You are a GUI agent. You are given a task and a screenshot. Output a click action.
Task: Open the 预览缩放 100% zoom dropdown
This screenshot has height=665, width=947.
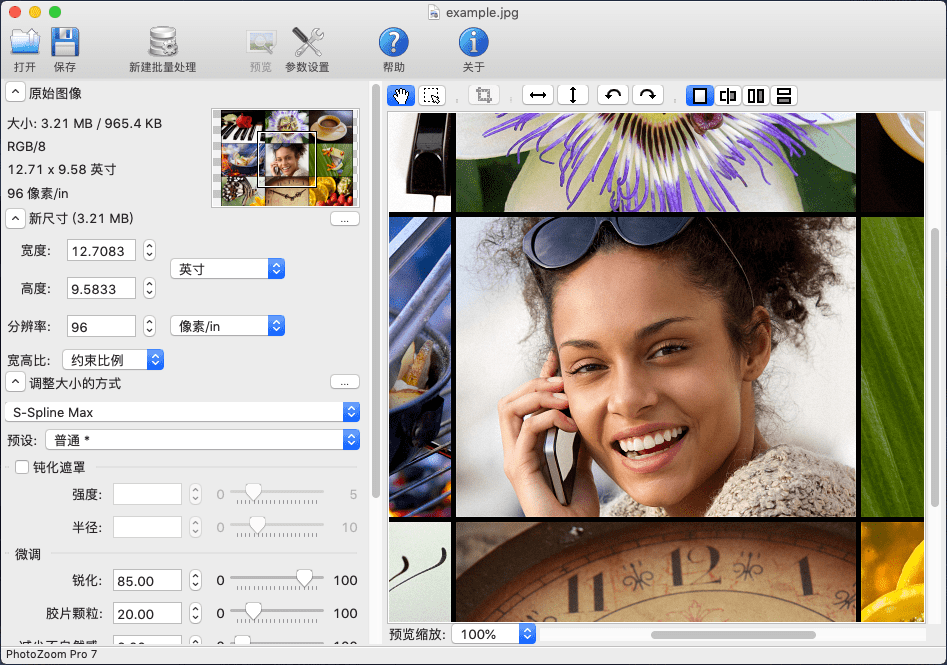click(x=493, y=634)
